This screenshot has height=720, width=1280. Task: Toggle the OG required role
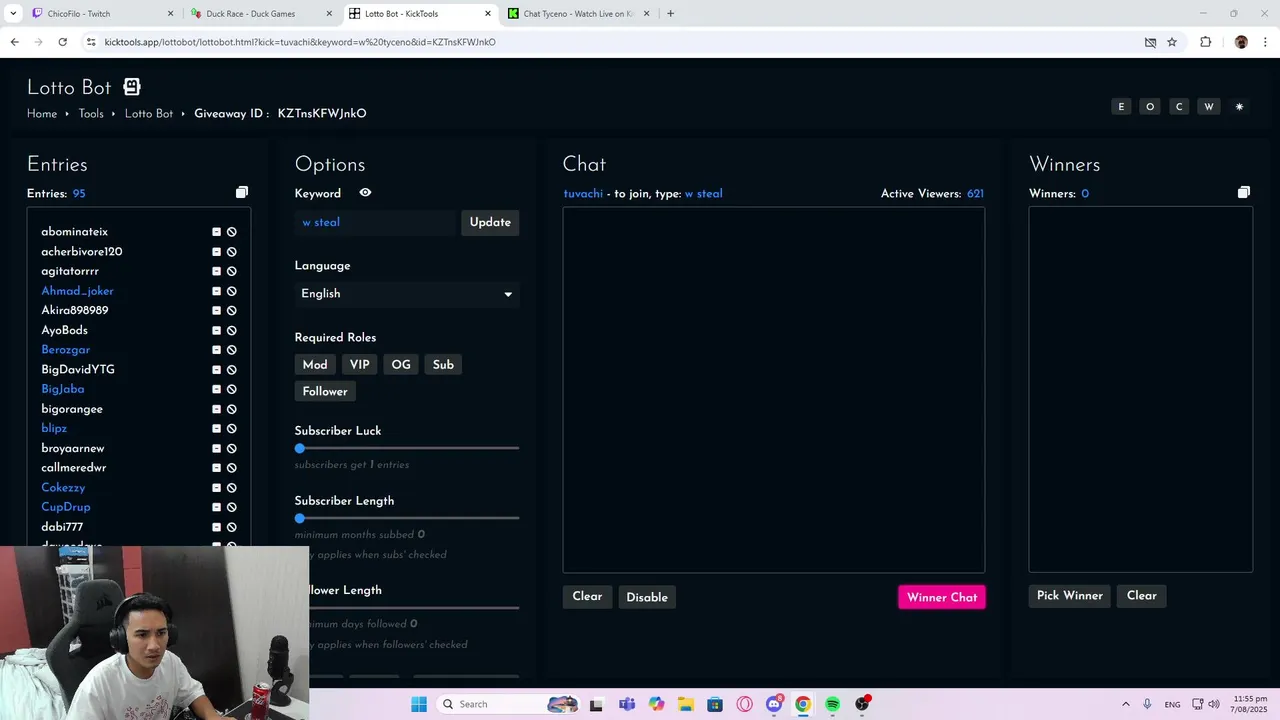(x=401, y=365)
